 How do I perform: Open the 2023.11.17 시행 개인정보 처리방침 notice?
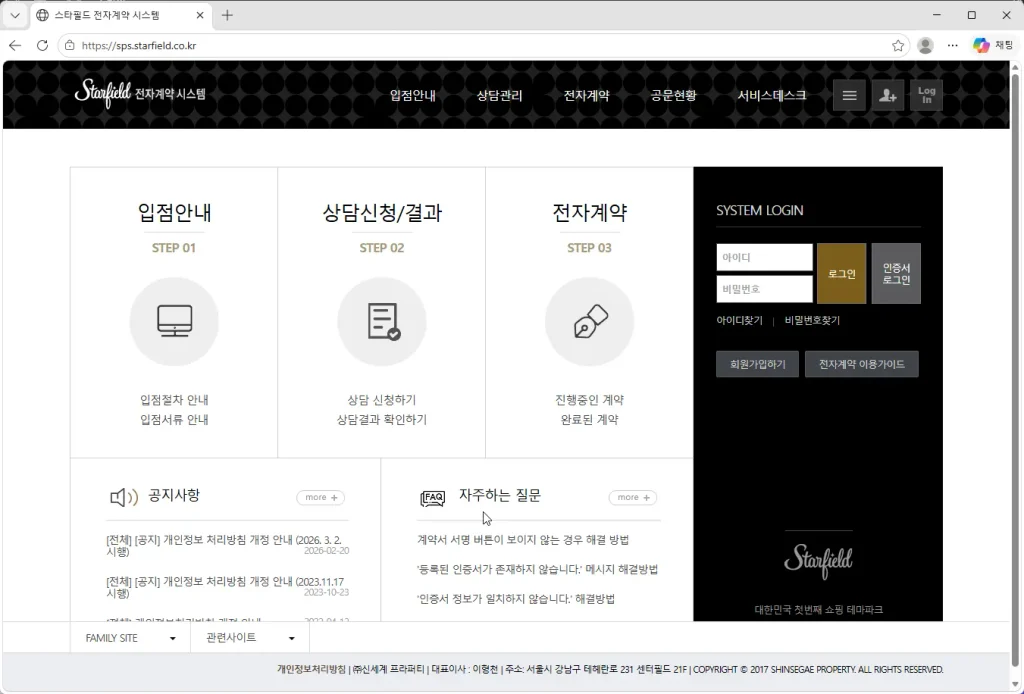(x=225, y=587)
